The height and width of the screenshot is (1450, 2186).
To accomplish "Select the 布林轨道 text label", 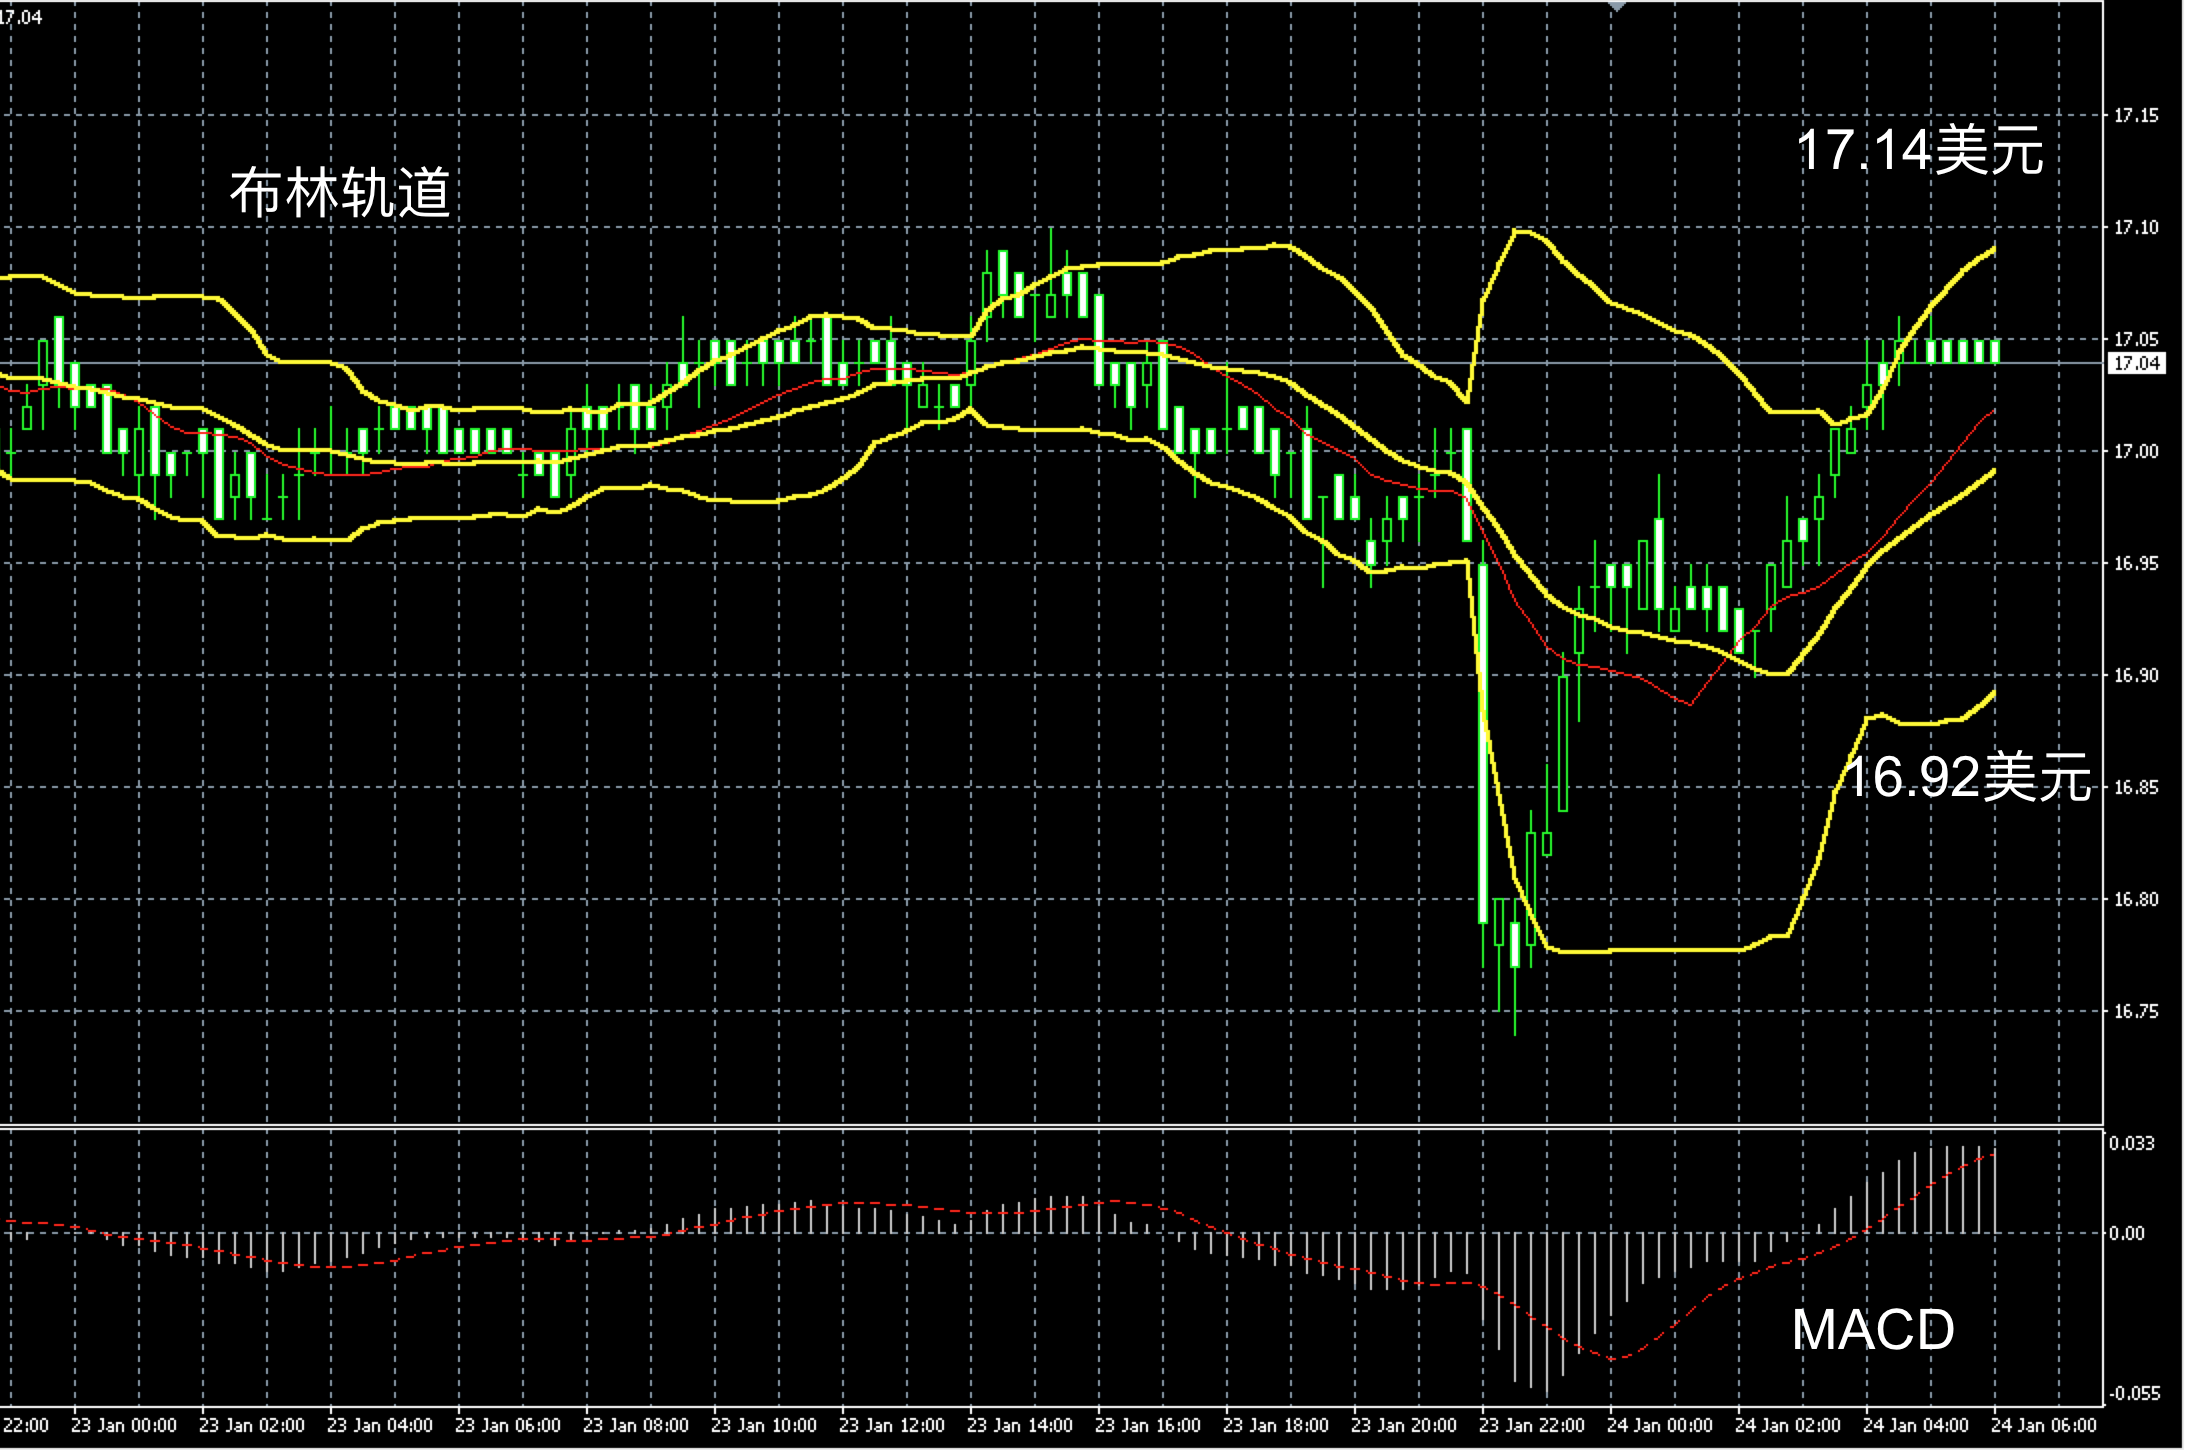I will 340,193.
